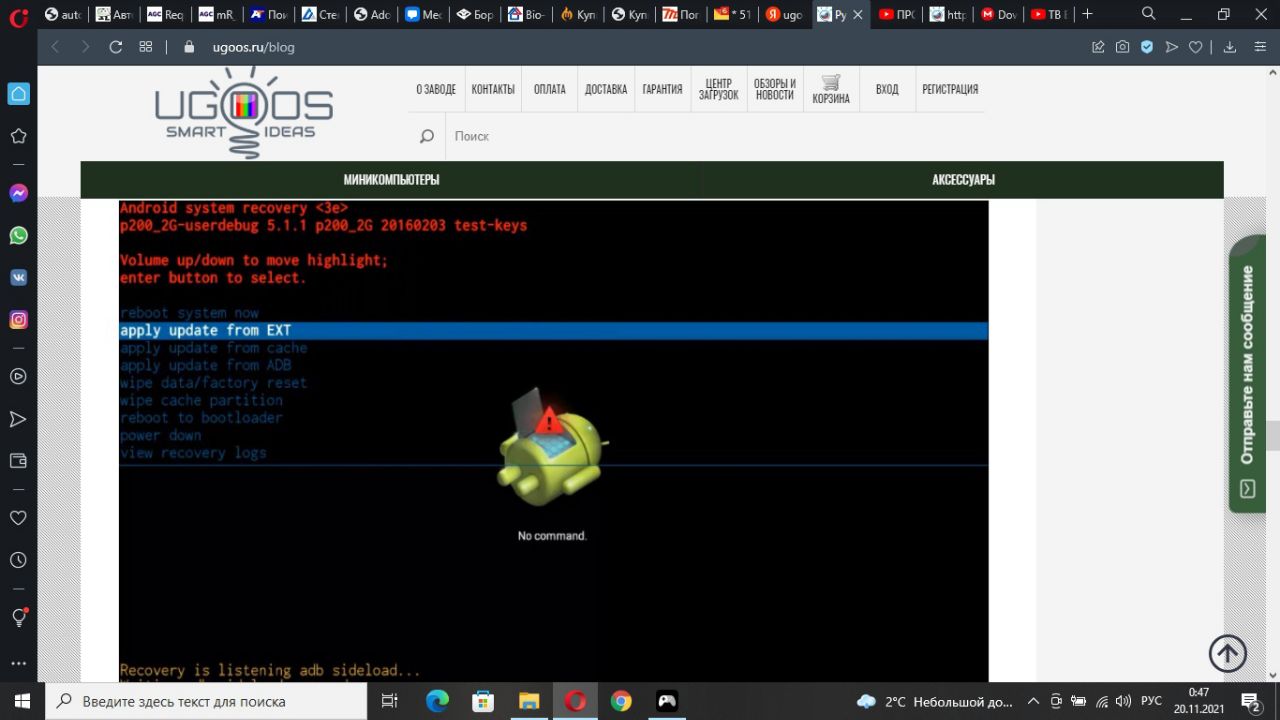Open WhatsApp in the sidebar

[18, 235]
